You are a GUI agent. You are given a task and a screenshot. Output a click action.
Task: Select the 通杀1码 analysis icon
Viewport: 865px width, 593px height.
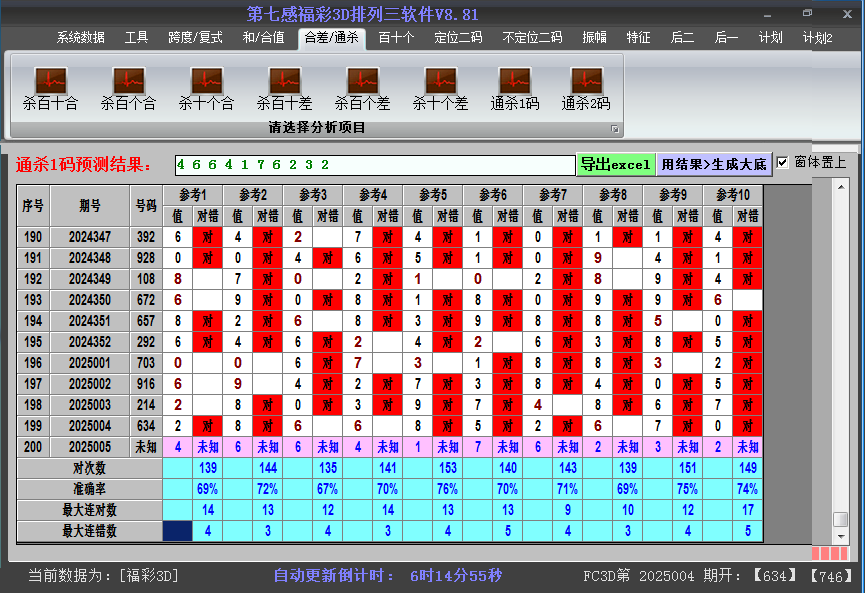tap(514, 88)
